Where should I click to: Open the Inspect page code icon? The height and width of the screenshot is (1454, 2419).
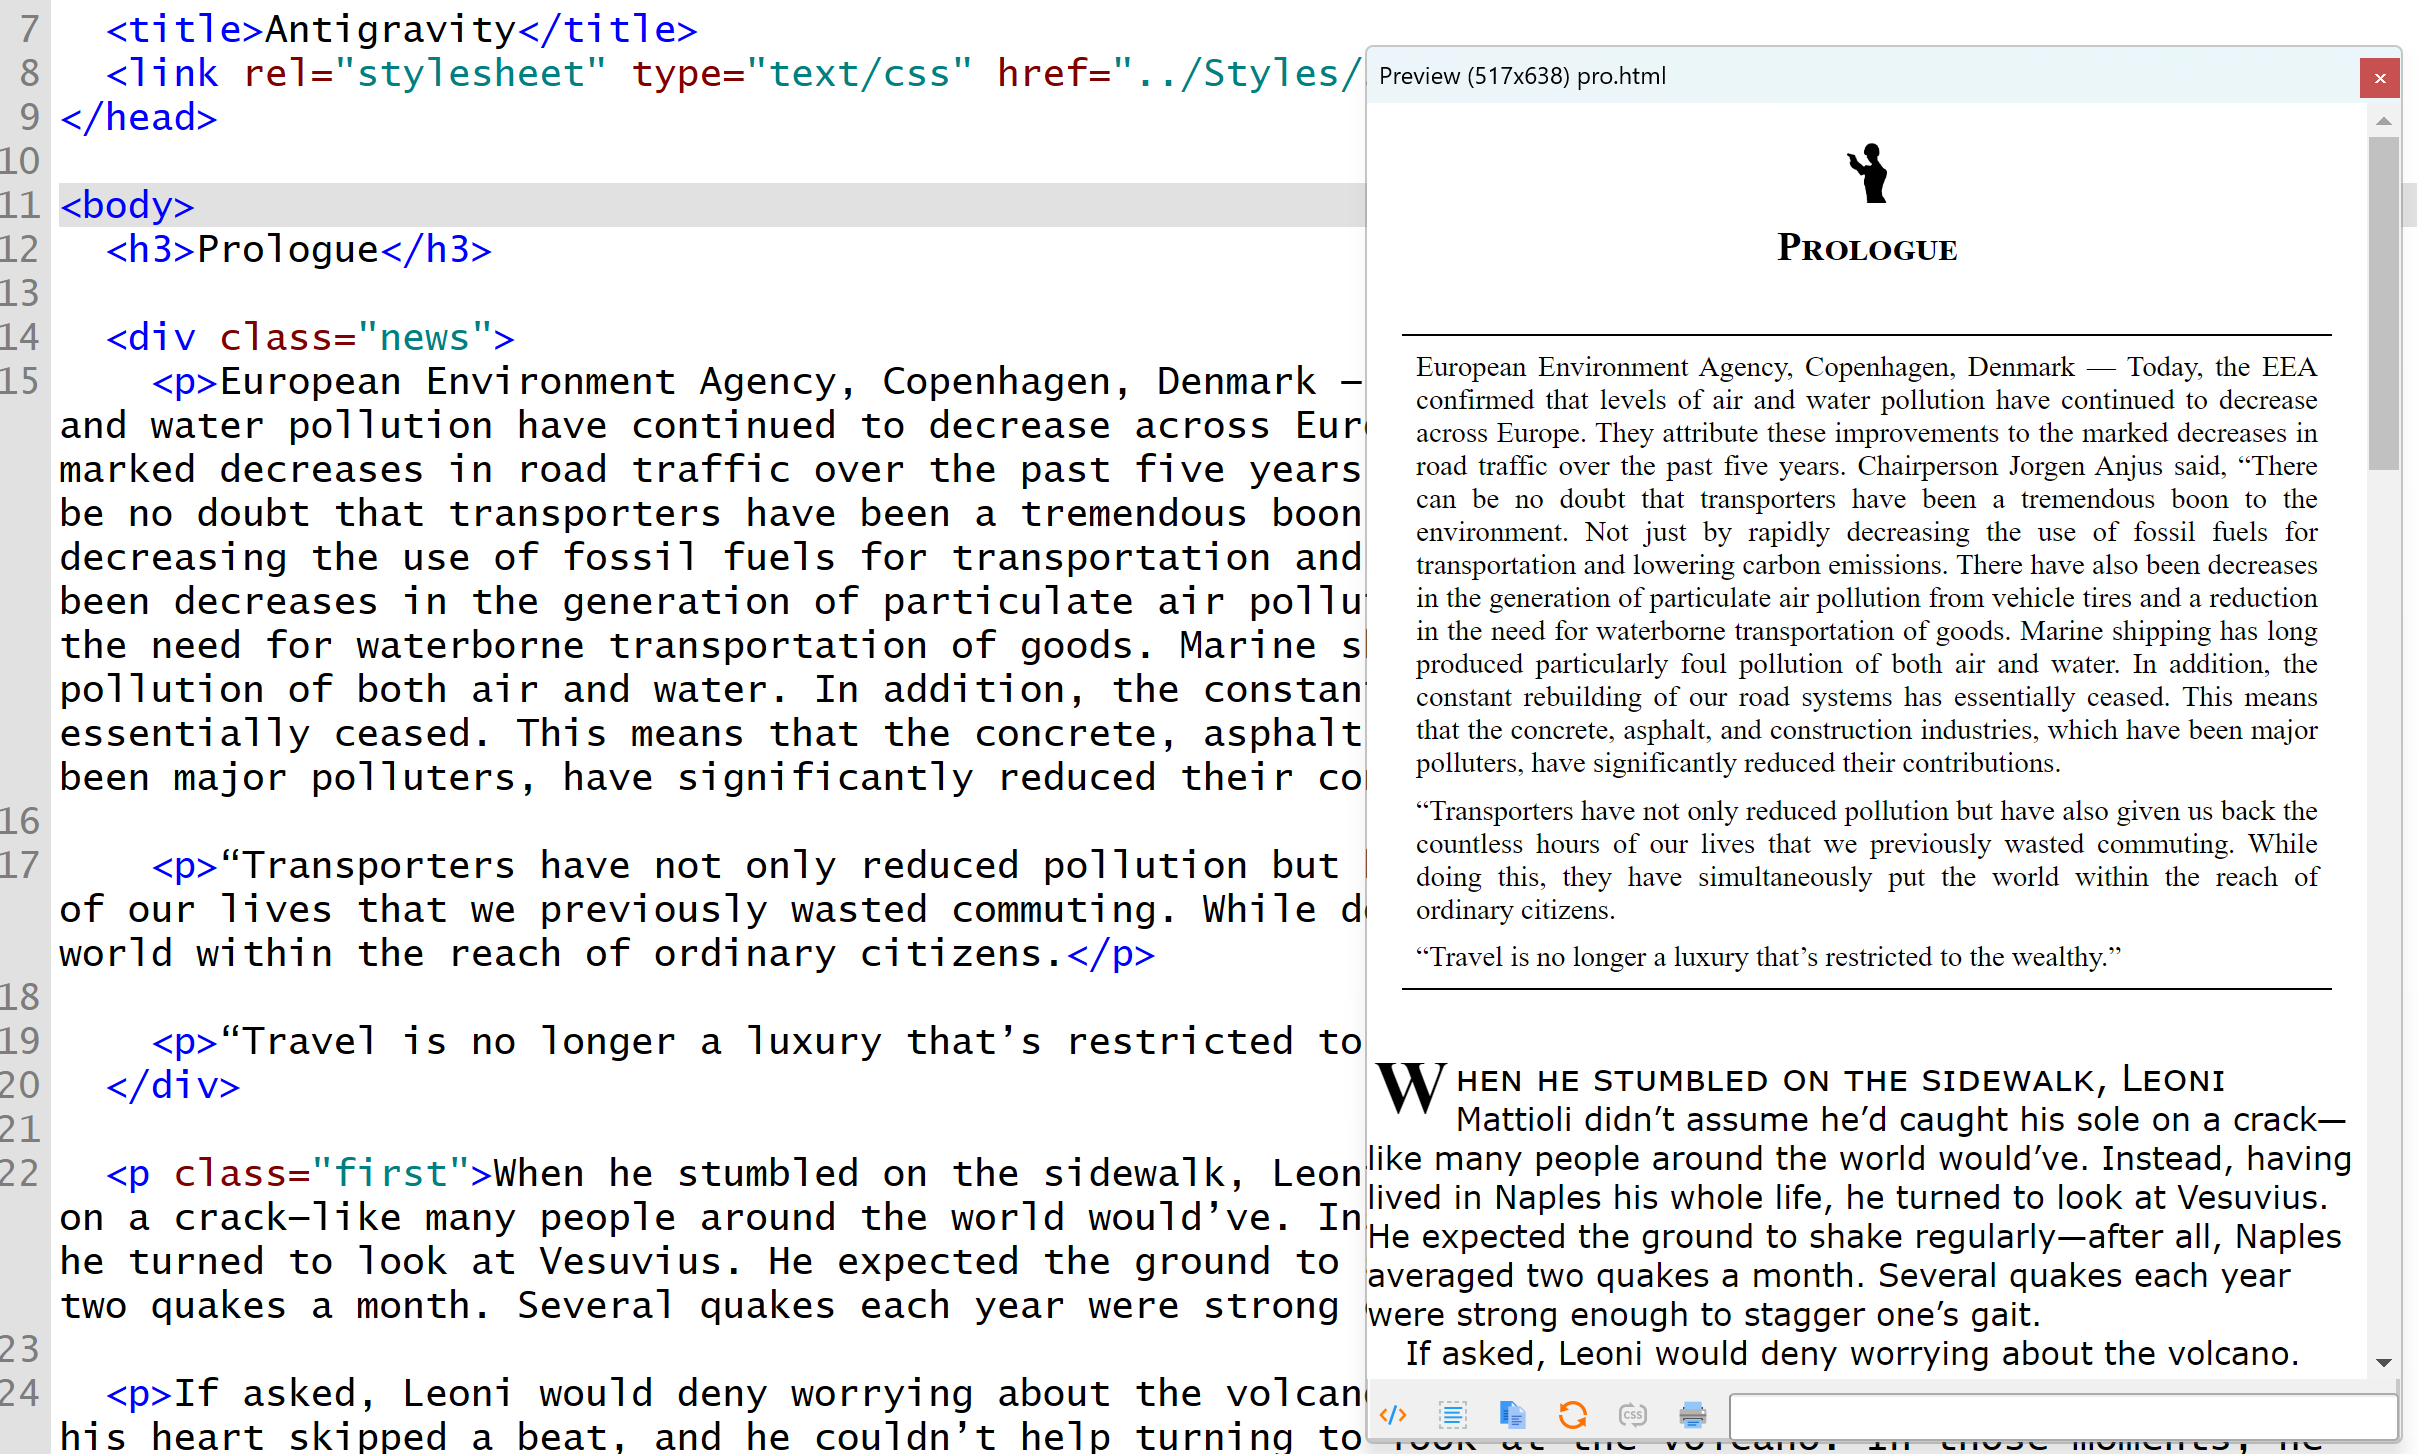point(1393,1414)
